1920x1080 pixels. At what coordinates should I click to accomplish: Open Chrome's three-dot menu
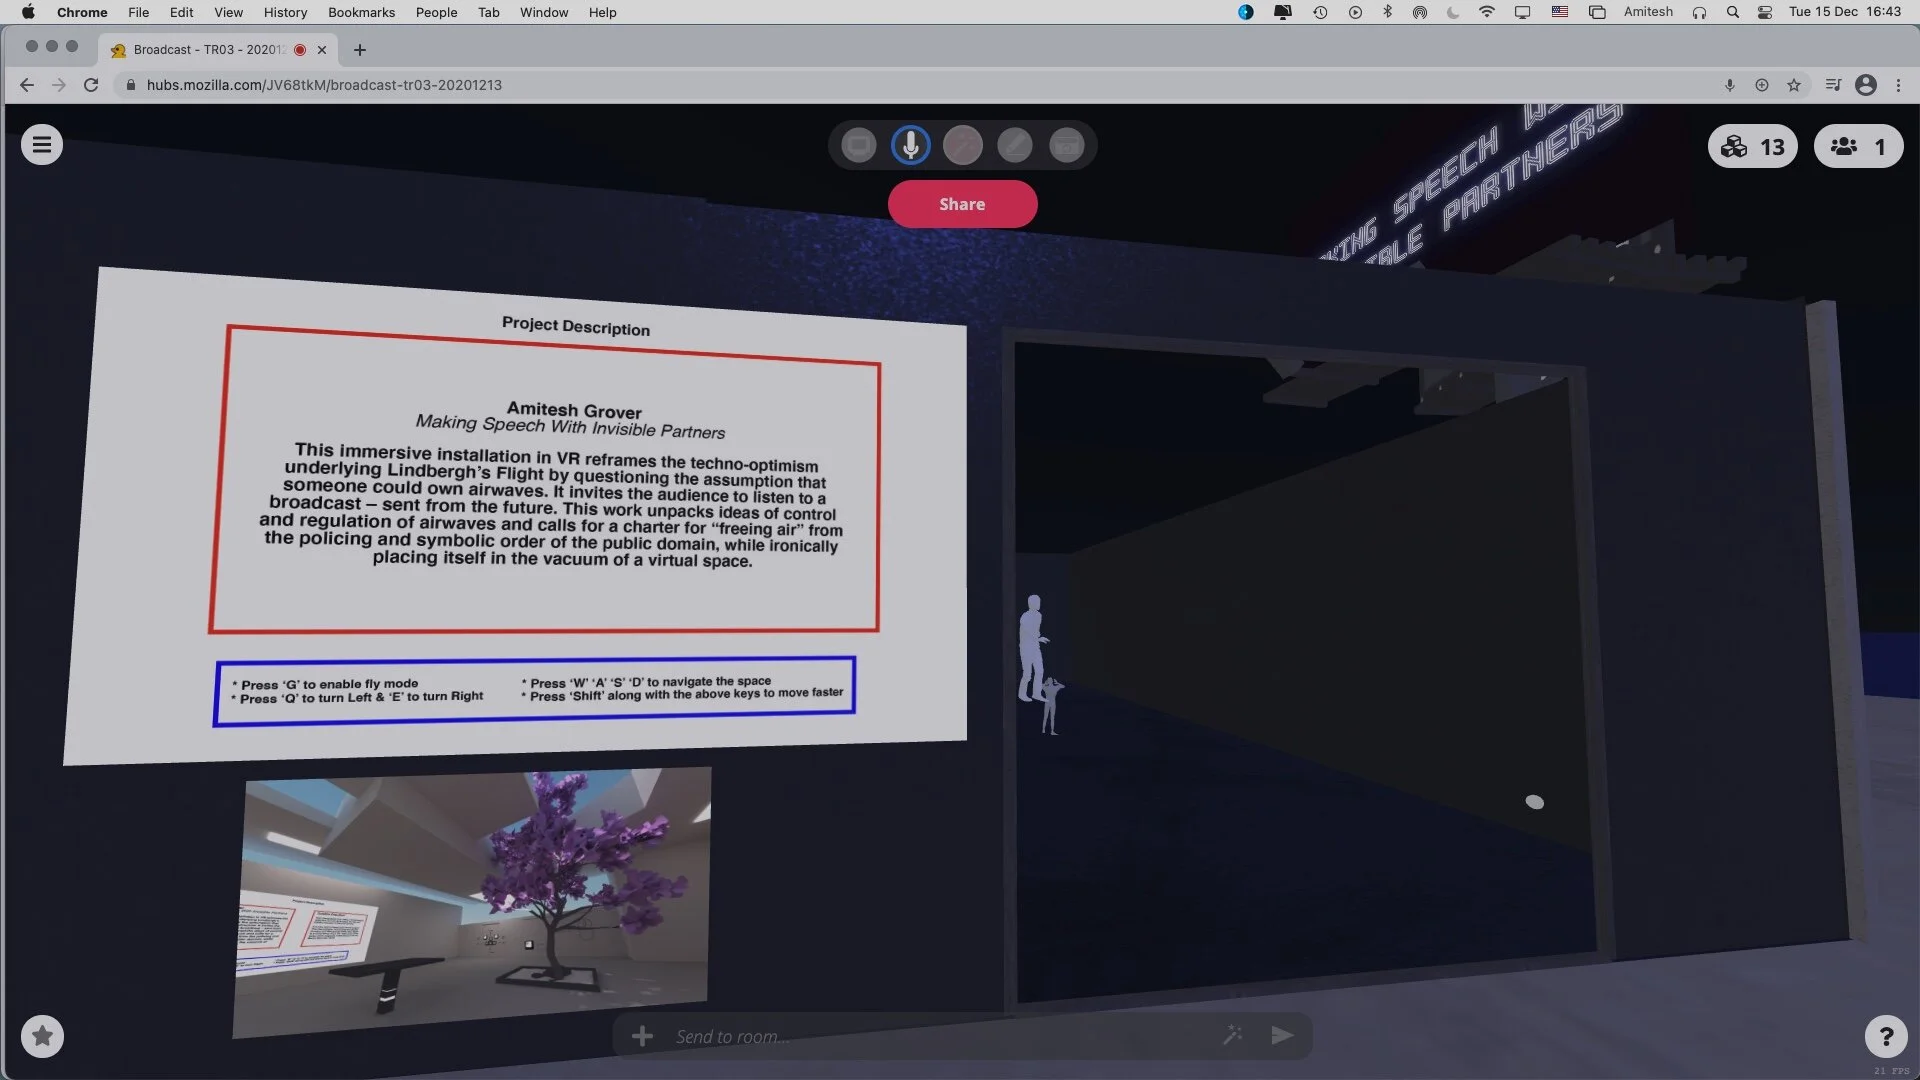coord(1898,85)
